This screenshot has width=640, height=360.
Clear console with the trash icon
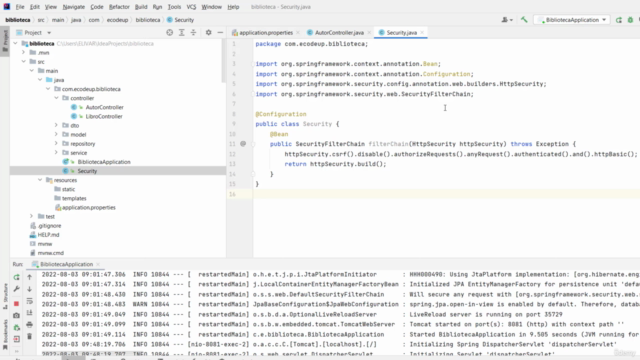tap(29, 336)
